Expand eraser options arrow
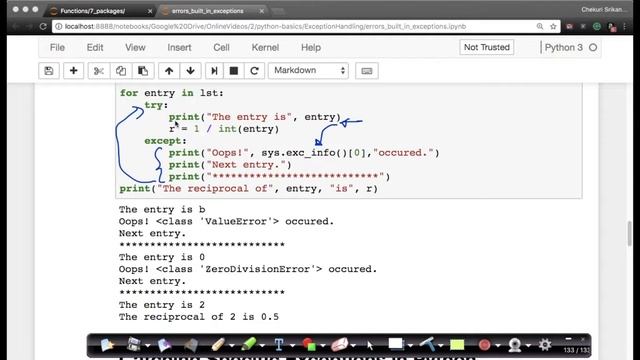 (x=353, y=346)
